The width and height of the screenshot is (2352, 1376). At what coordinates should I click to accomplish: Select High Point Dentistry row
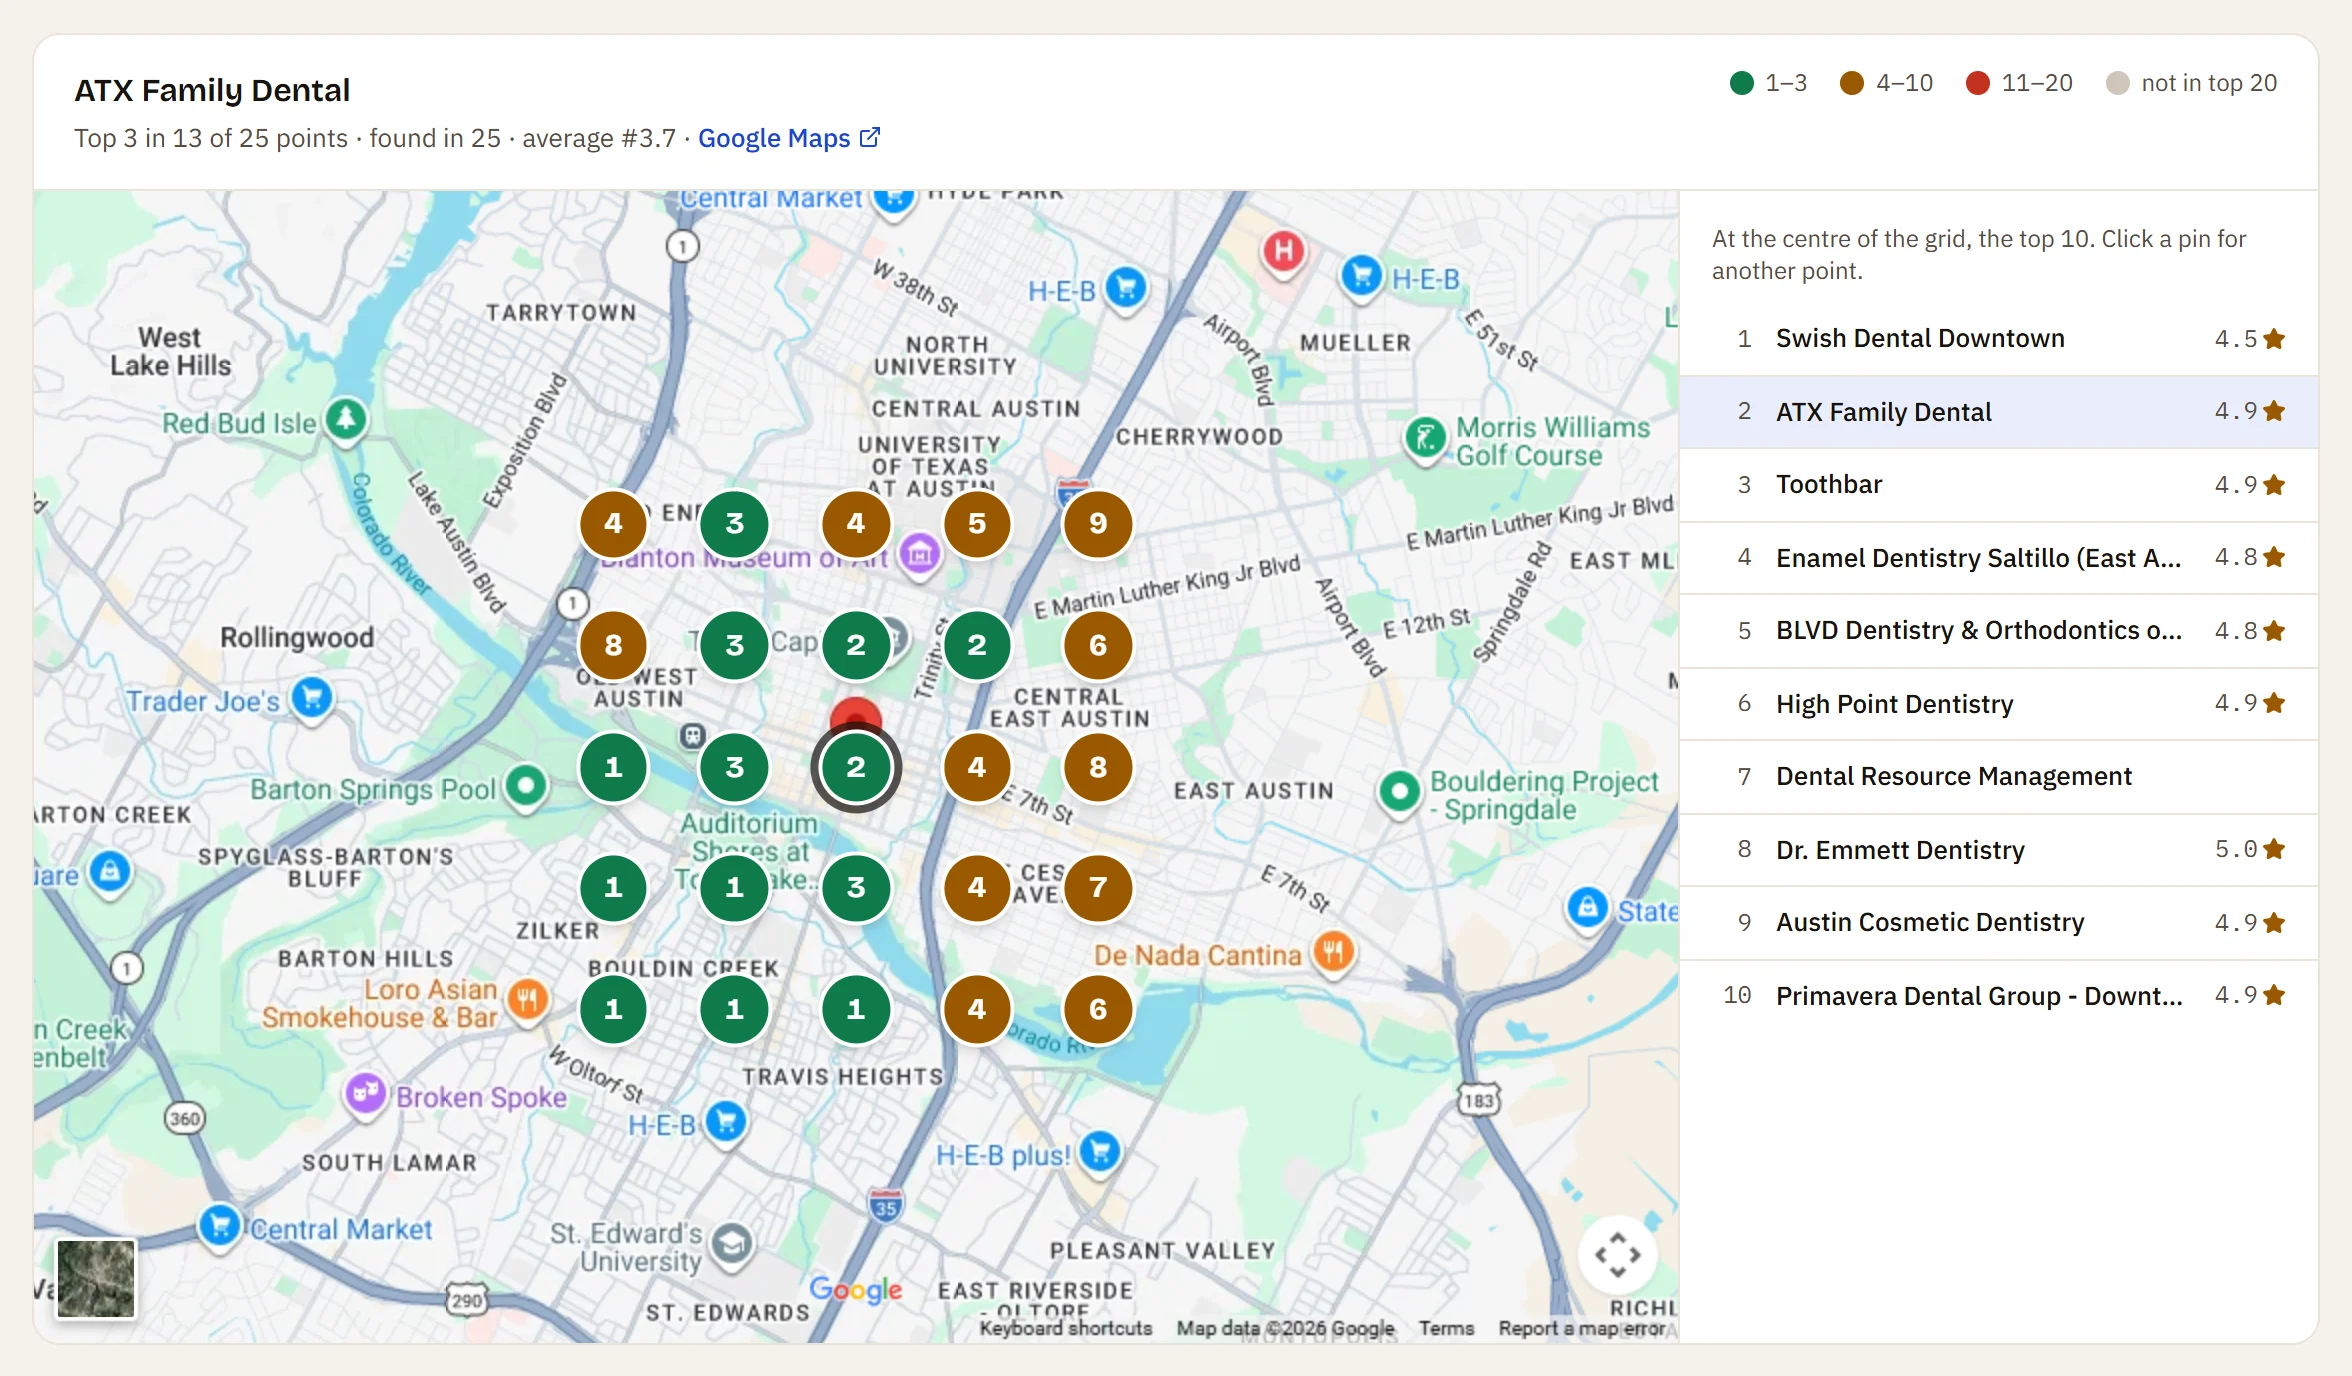tap(1998, 704)
